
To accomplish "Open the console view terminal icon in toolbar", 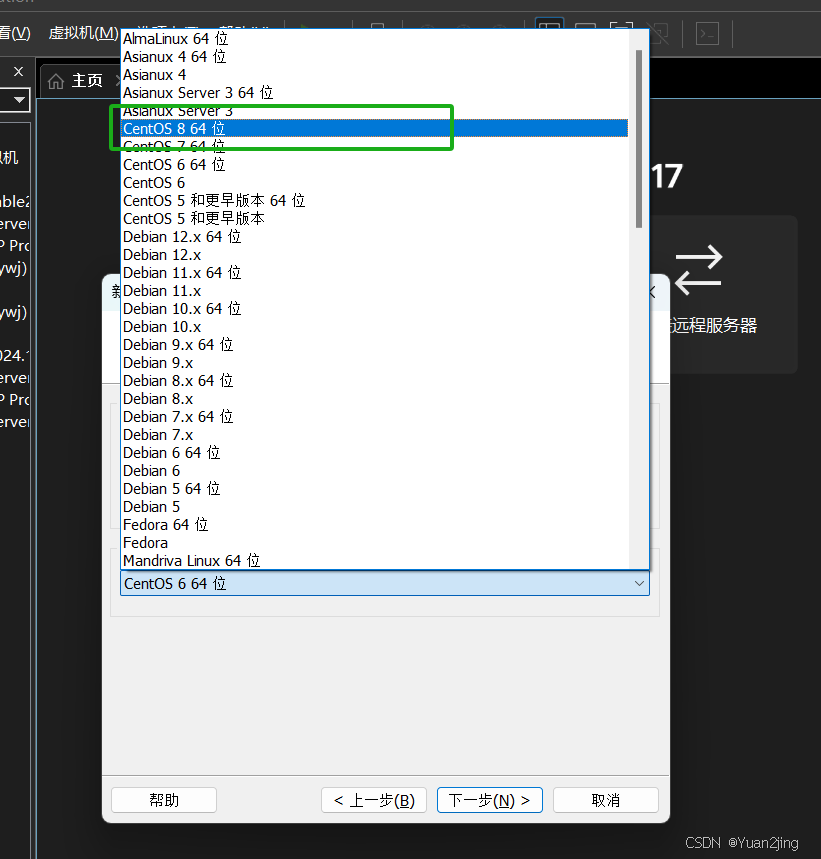I will (x=707, y=34).
